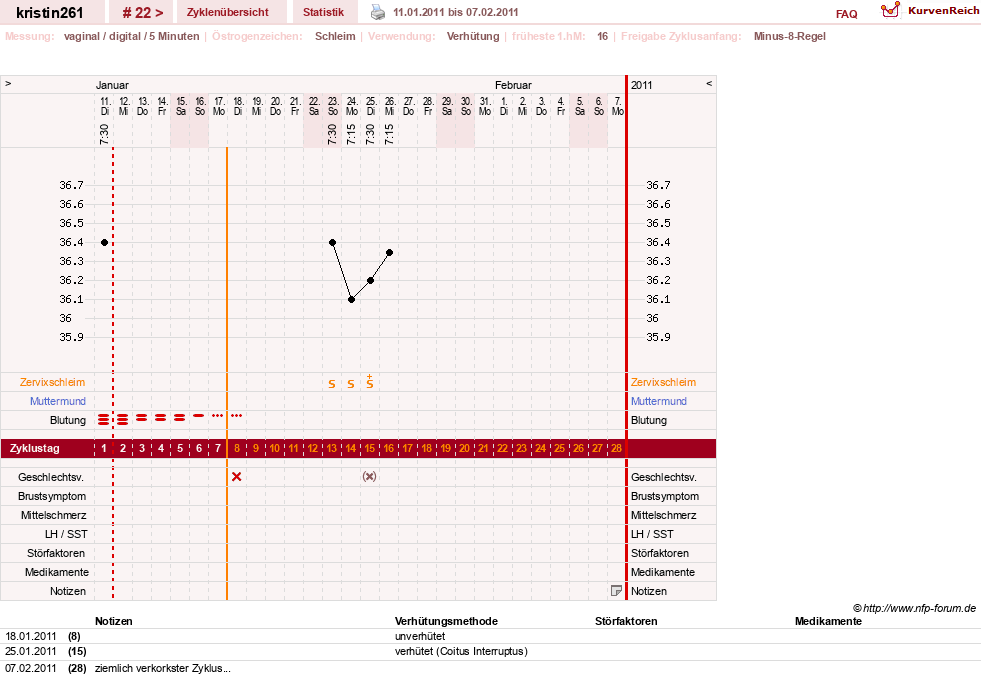Select the 36.35 temperature point on day 16
981x700 pixels.
[x=390, y=253]
